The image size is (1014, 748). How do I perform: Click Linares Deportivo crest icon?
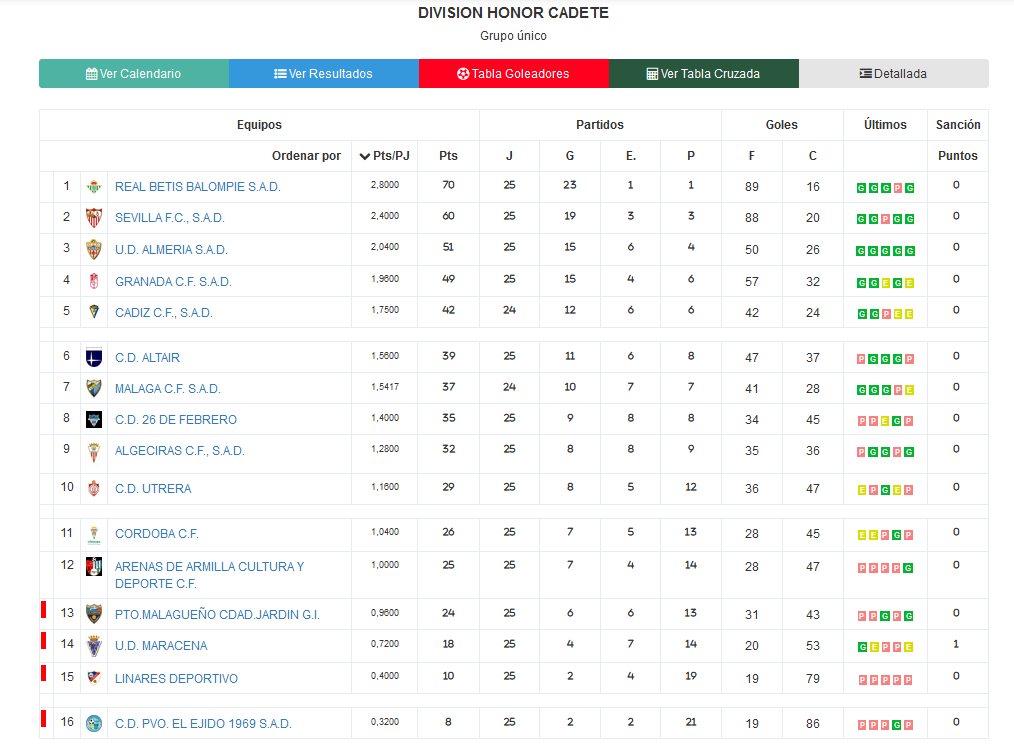tap(94, 678)
